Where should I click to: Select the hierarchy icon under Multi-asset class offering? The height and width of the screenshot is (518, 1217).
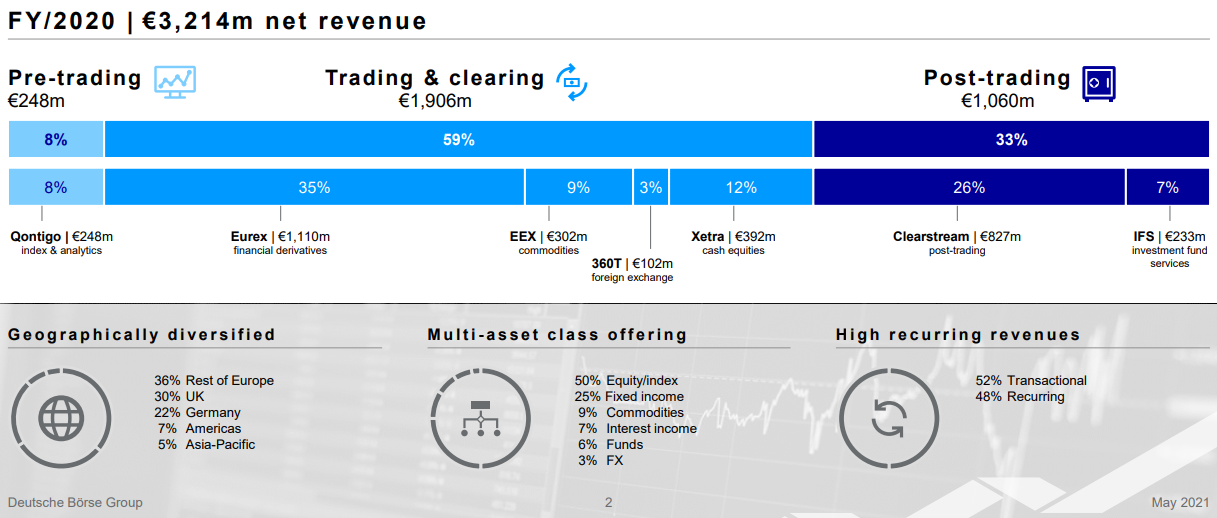[479, 418]
